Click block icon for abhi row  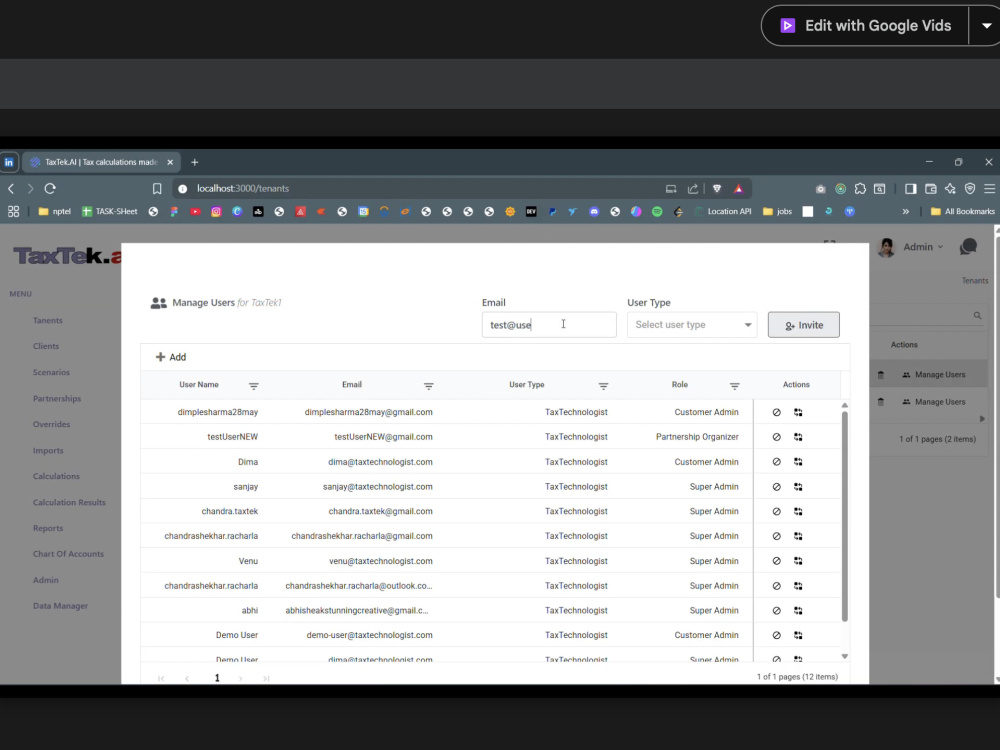(776, 610)
